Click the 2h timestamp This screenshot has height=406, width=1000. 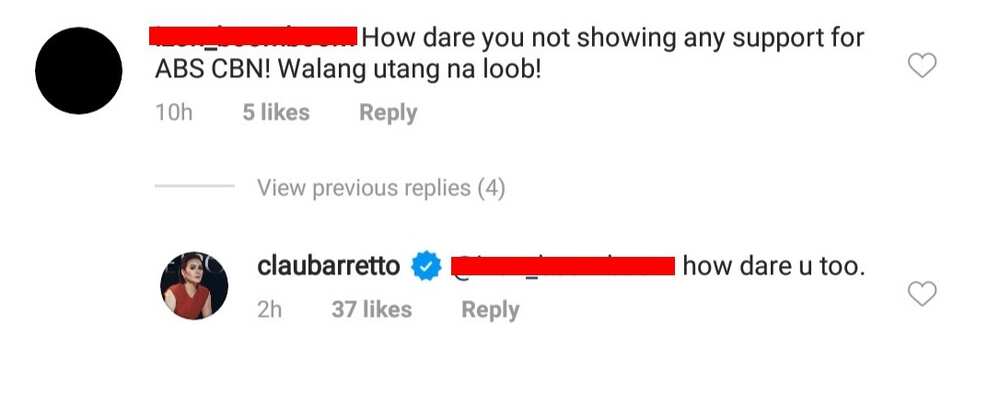click(x=269, y=310)
